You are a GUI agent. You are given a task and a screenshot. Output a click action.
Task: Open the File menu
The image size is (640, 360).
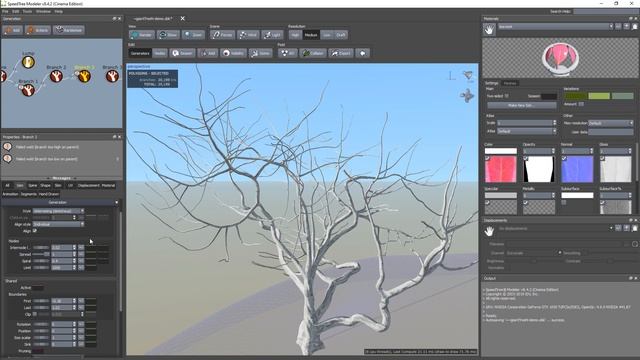coord(5,11)
